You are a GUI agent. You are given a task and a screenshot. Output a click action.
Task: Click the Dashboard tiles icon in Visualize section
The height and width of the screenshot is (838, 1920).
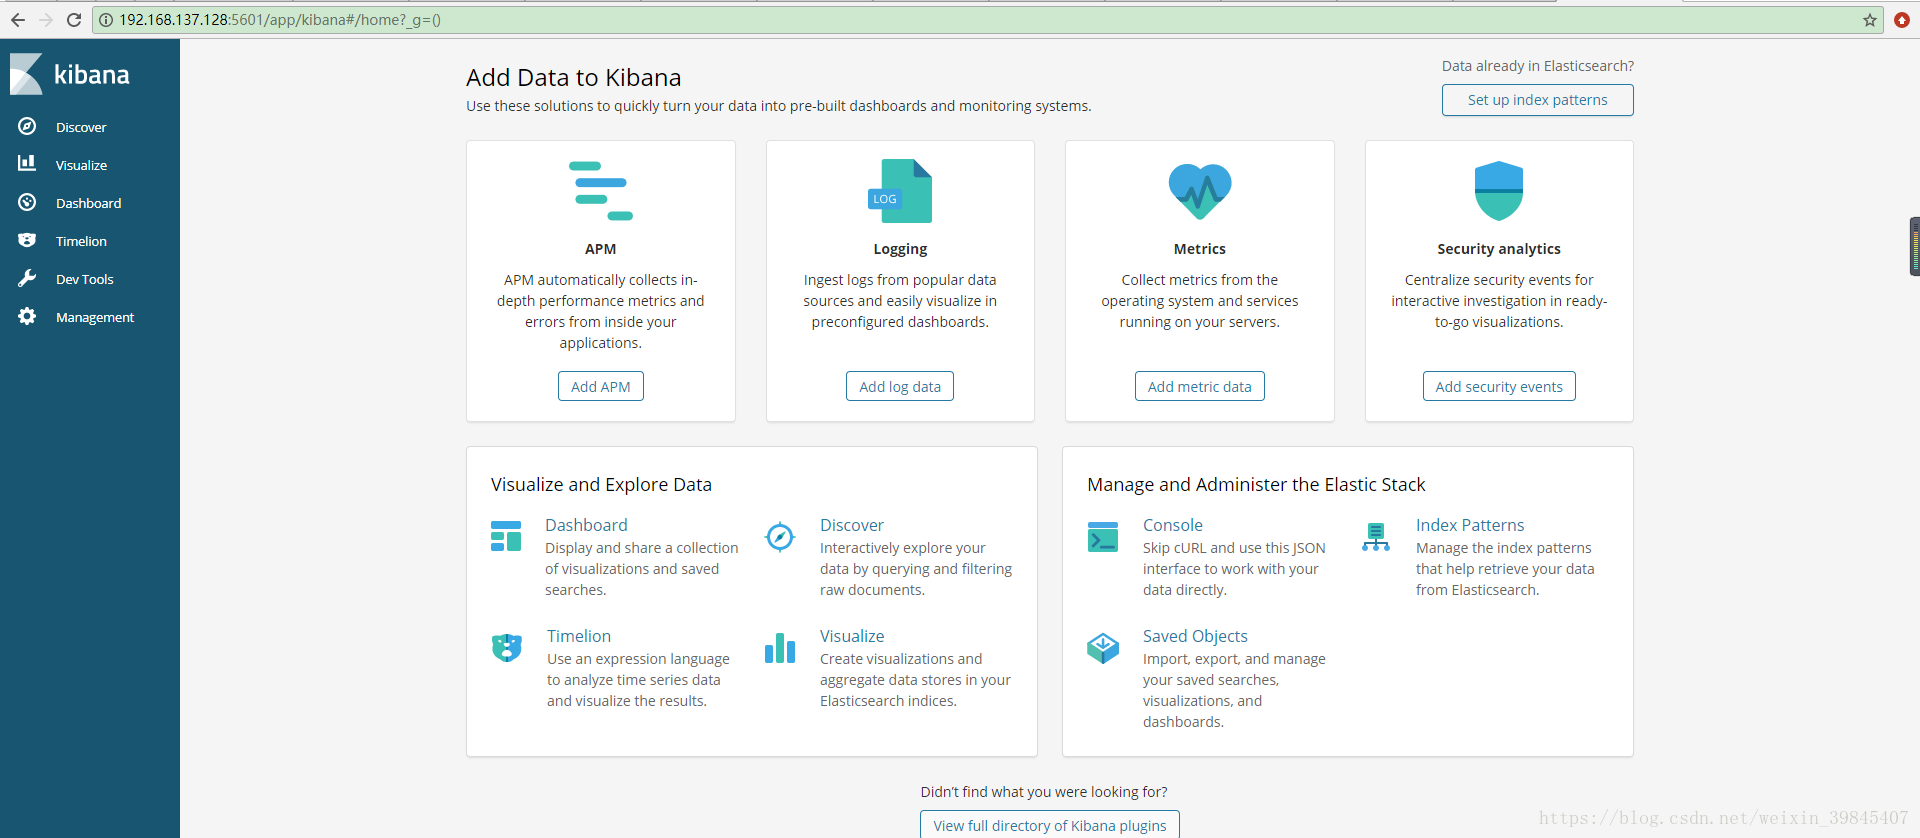click(x=506, y=536)
